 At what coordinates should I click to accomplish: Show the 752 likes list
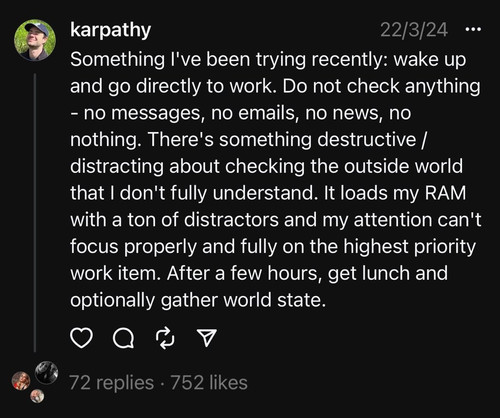coord(209,382)
